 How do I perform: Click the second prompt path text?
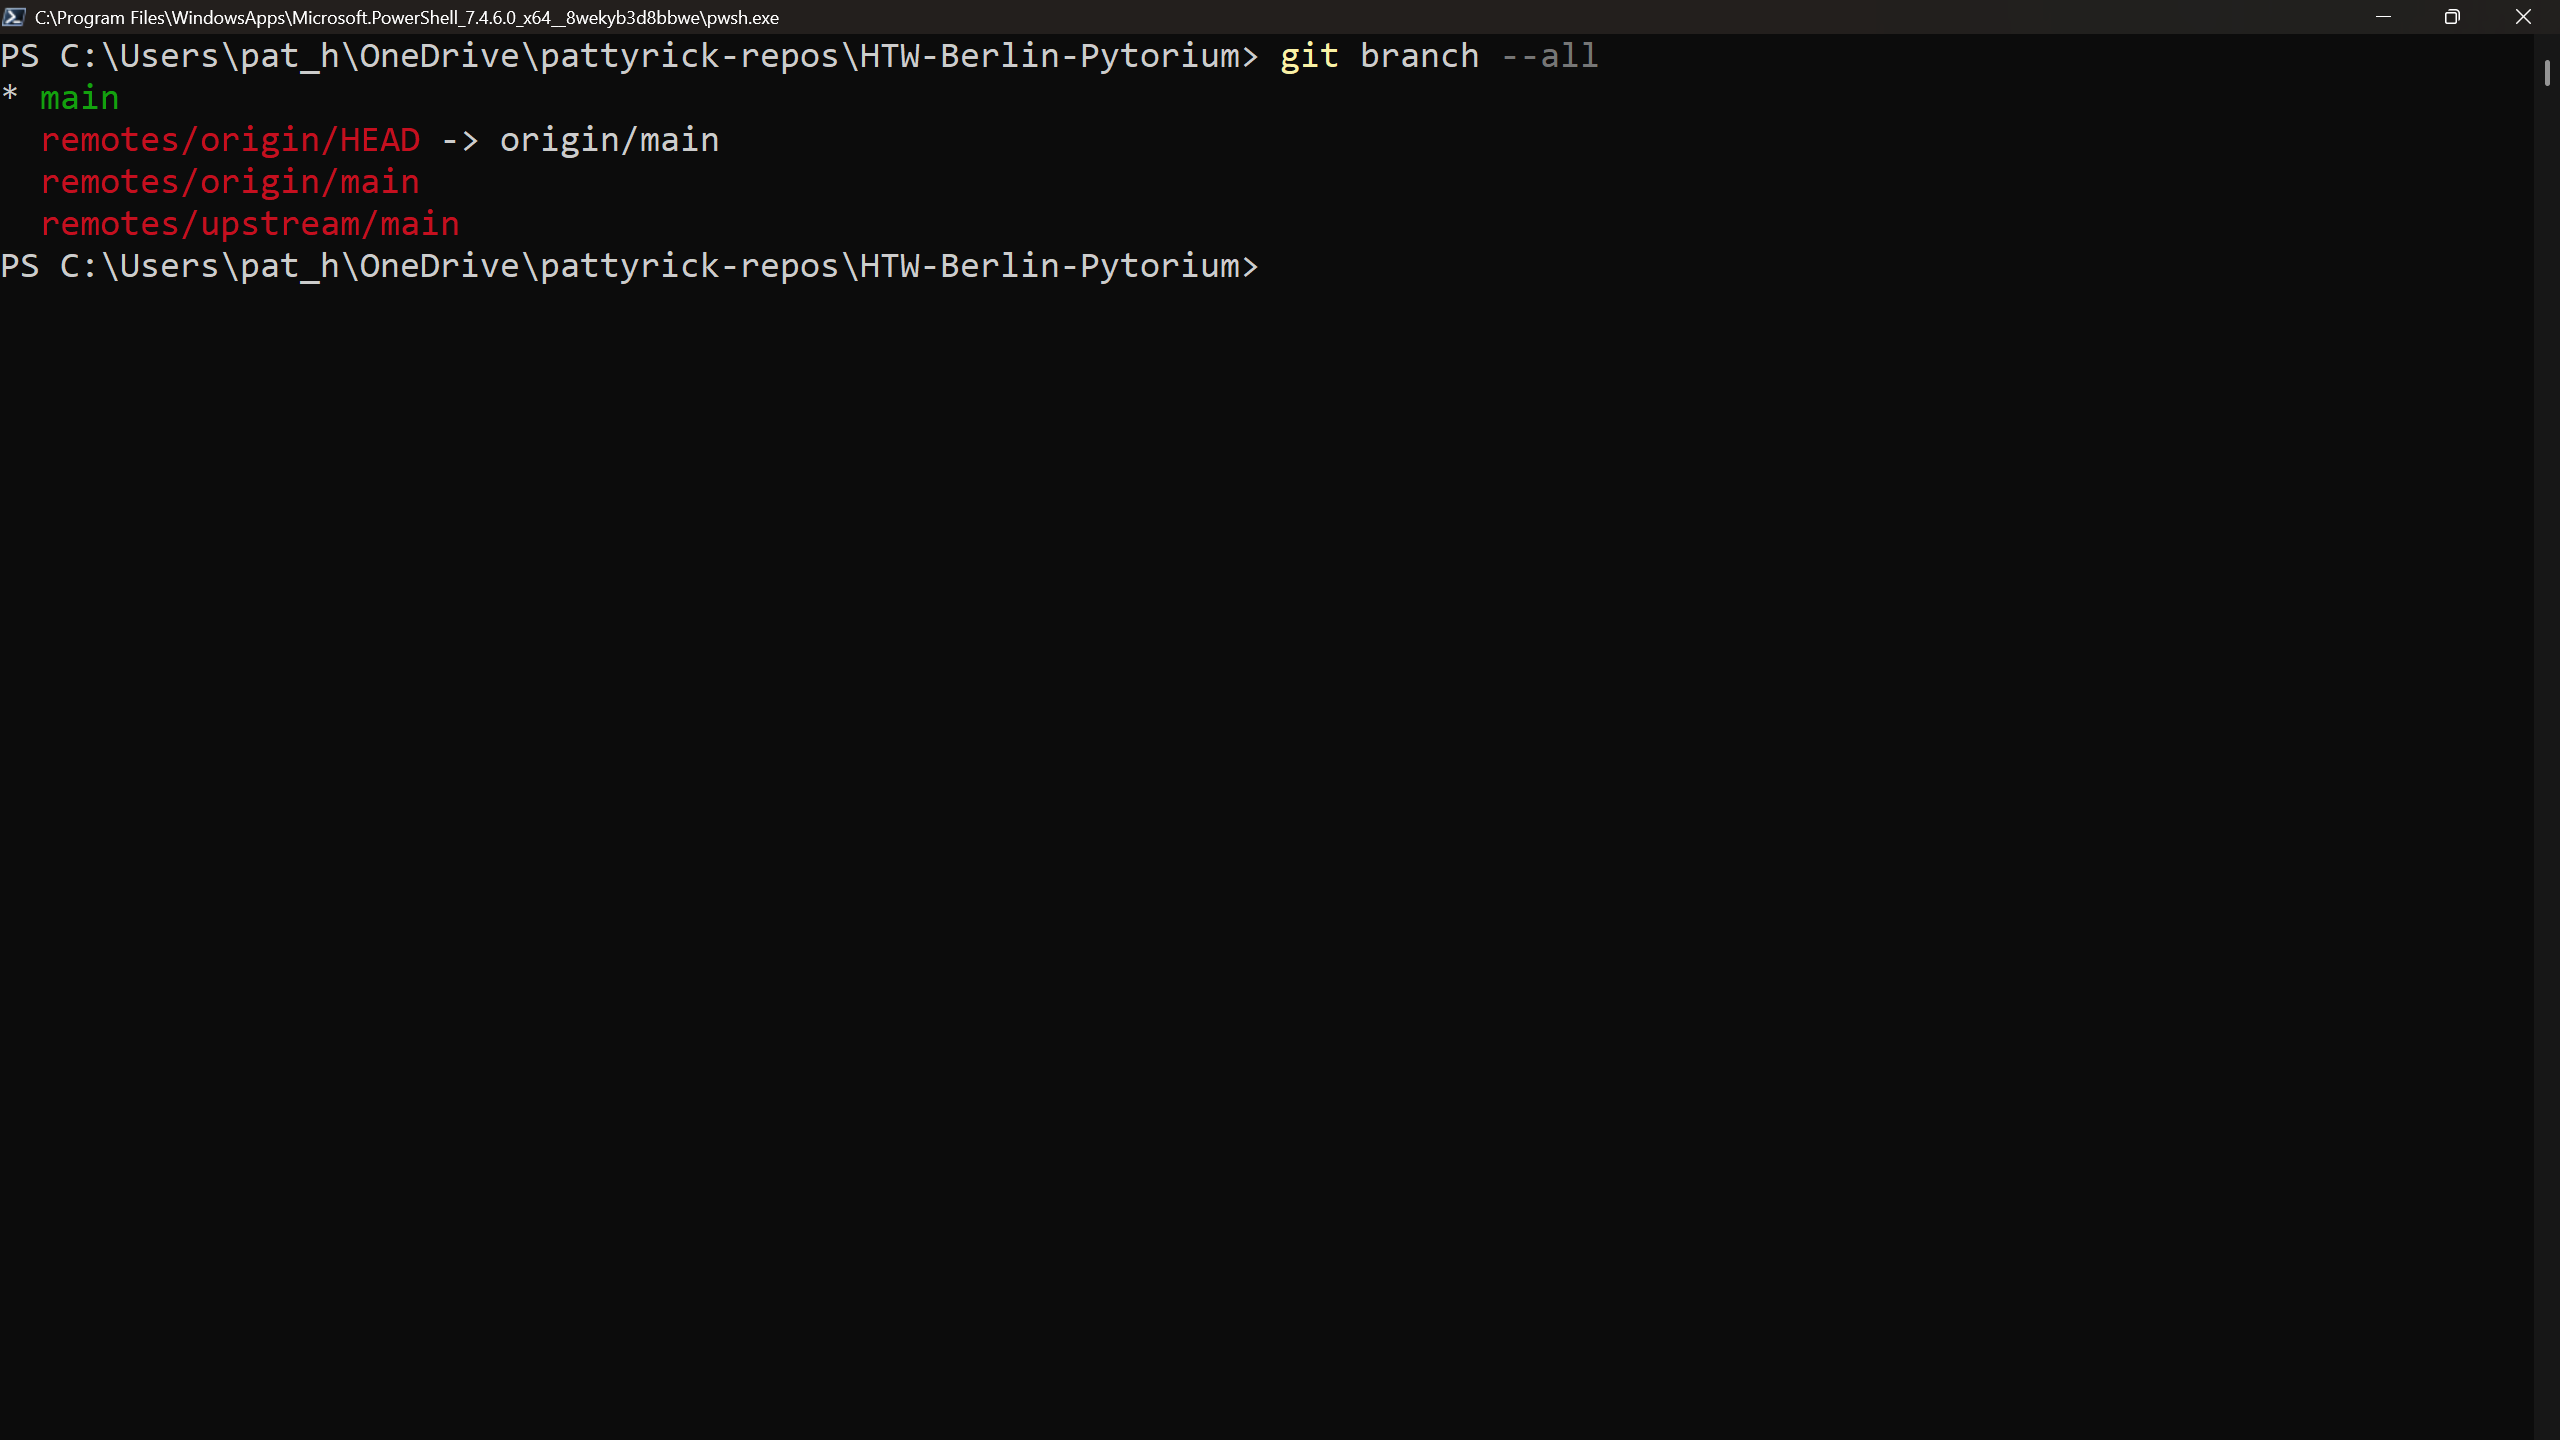pos(650,266)
